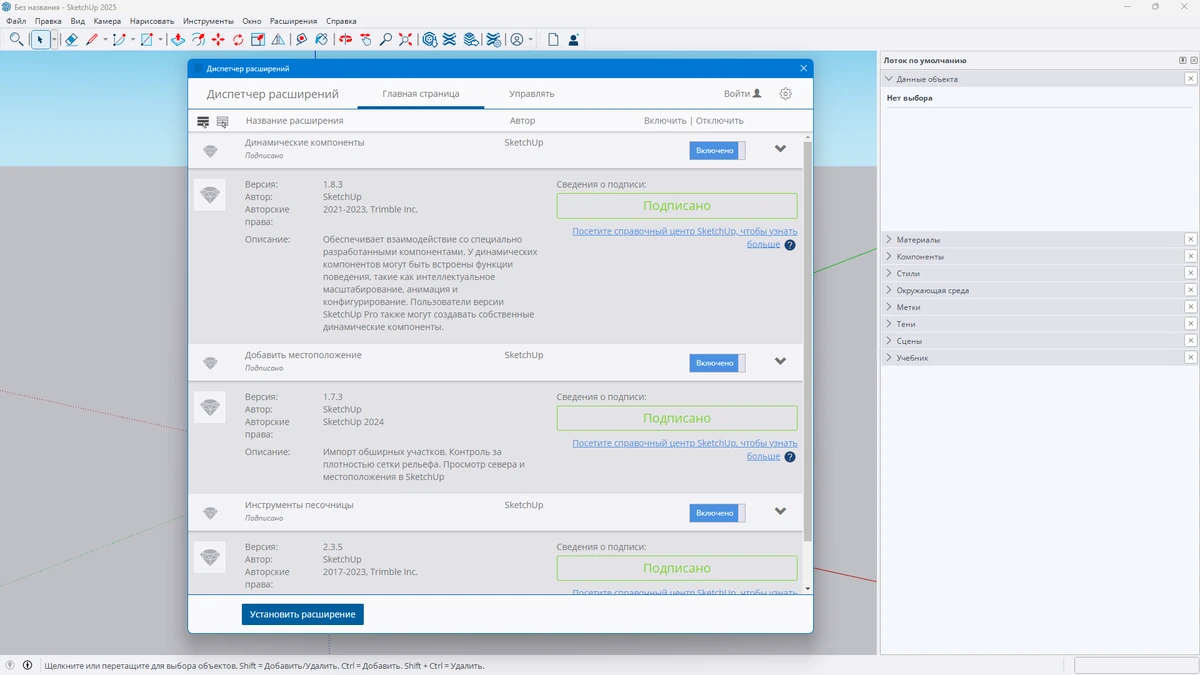1200x675 pixels.
Task: Close the Сцены tray panel
Action: tap(1191, 341)
